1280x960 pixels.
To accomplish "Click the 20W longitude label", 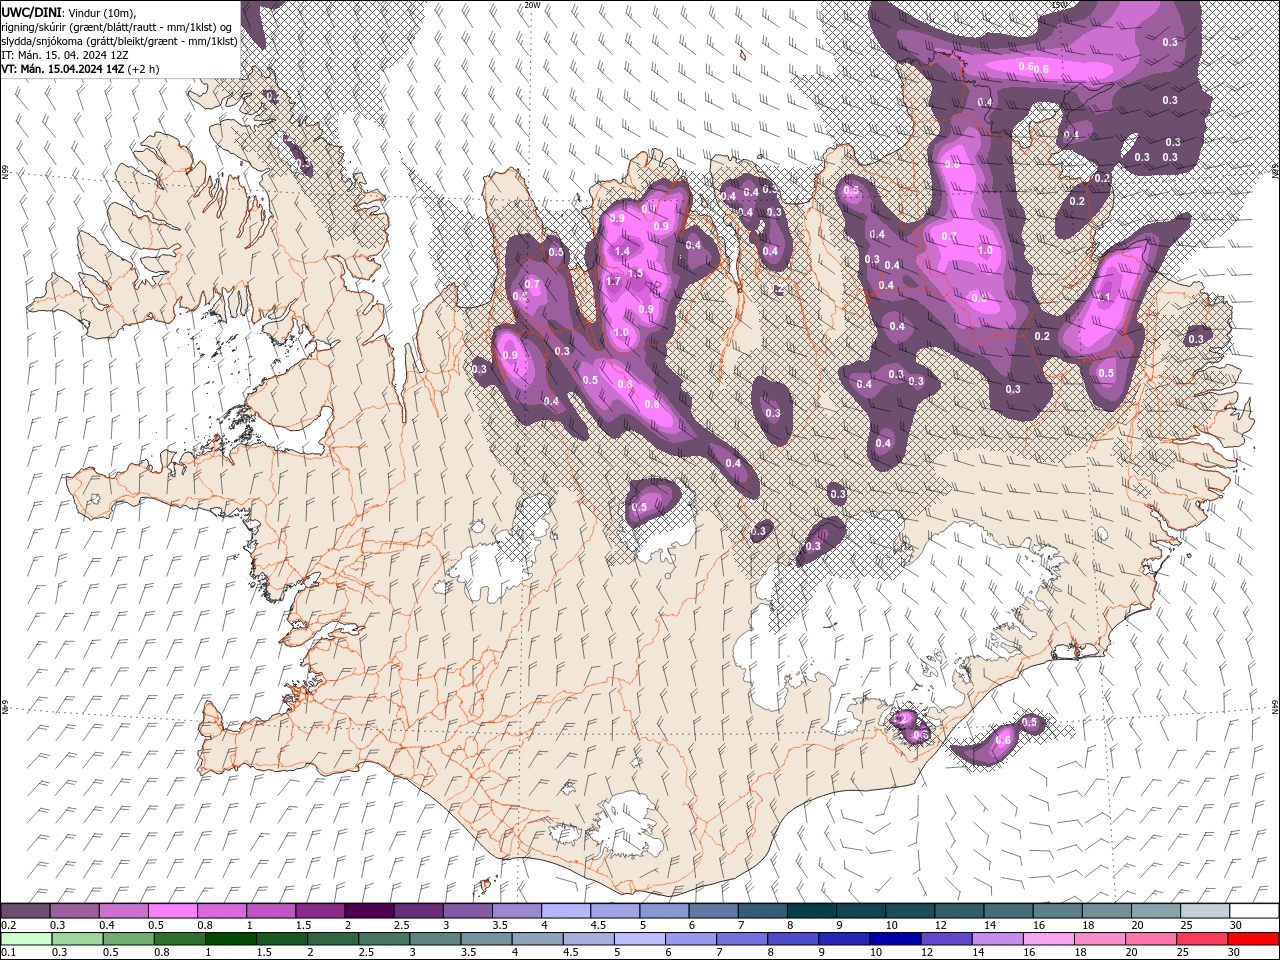I will (x=532, y=5).
